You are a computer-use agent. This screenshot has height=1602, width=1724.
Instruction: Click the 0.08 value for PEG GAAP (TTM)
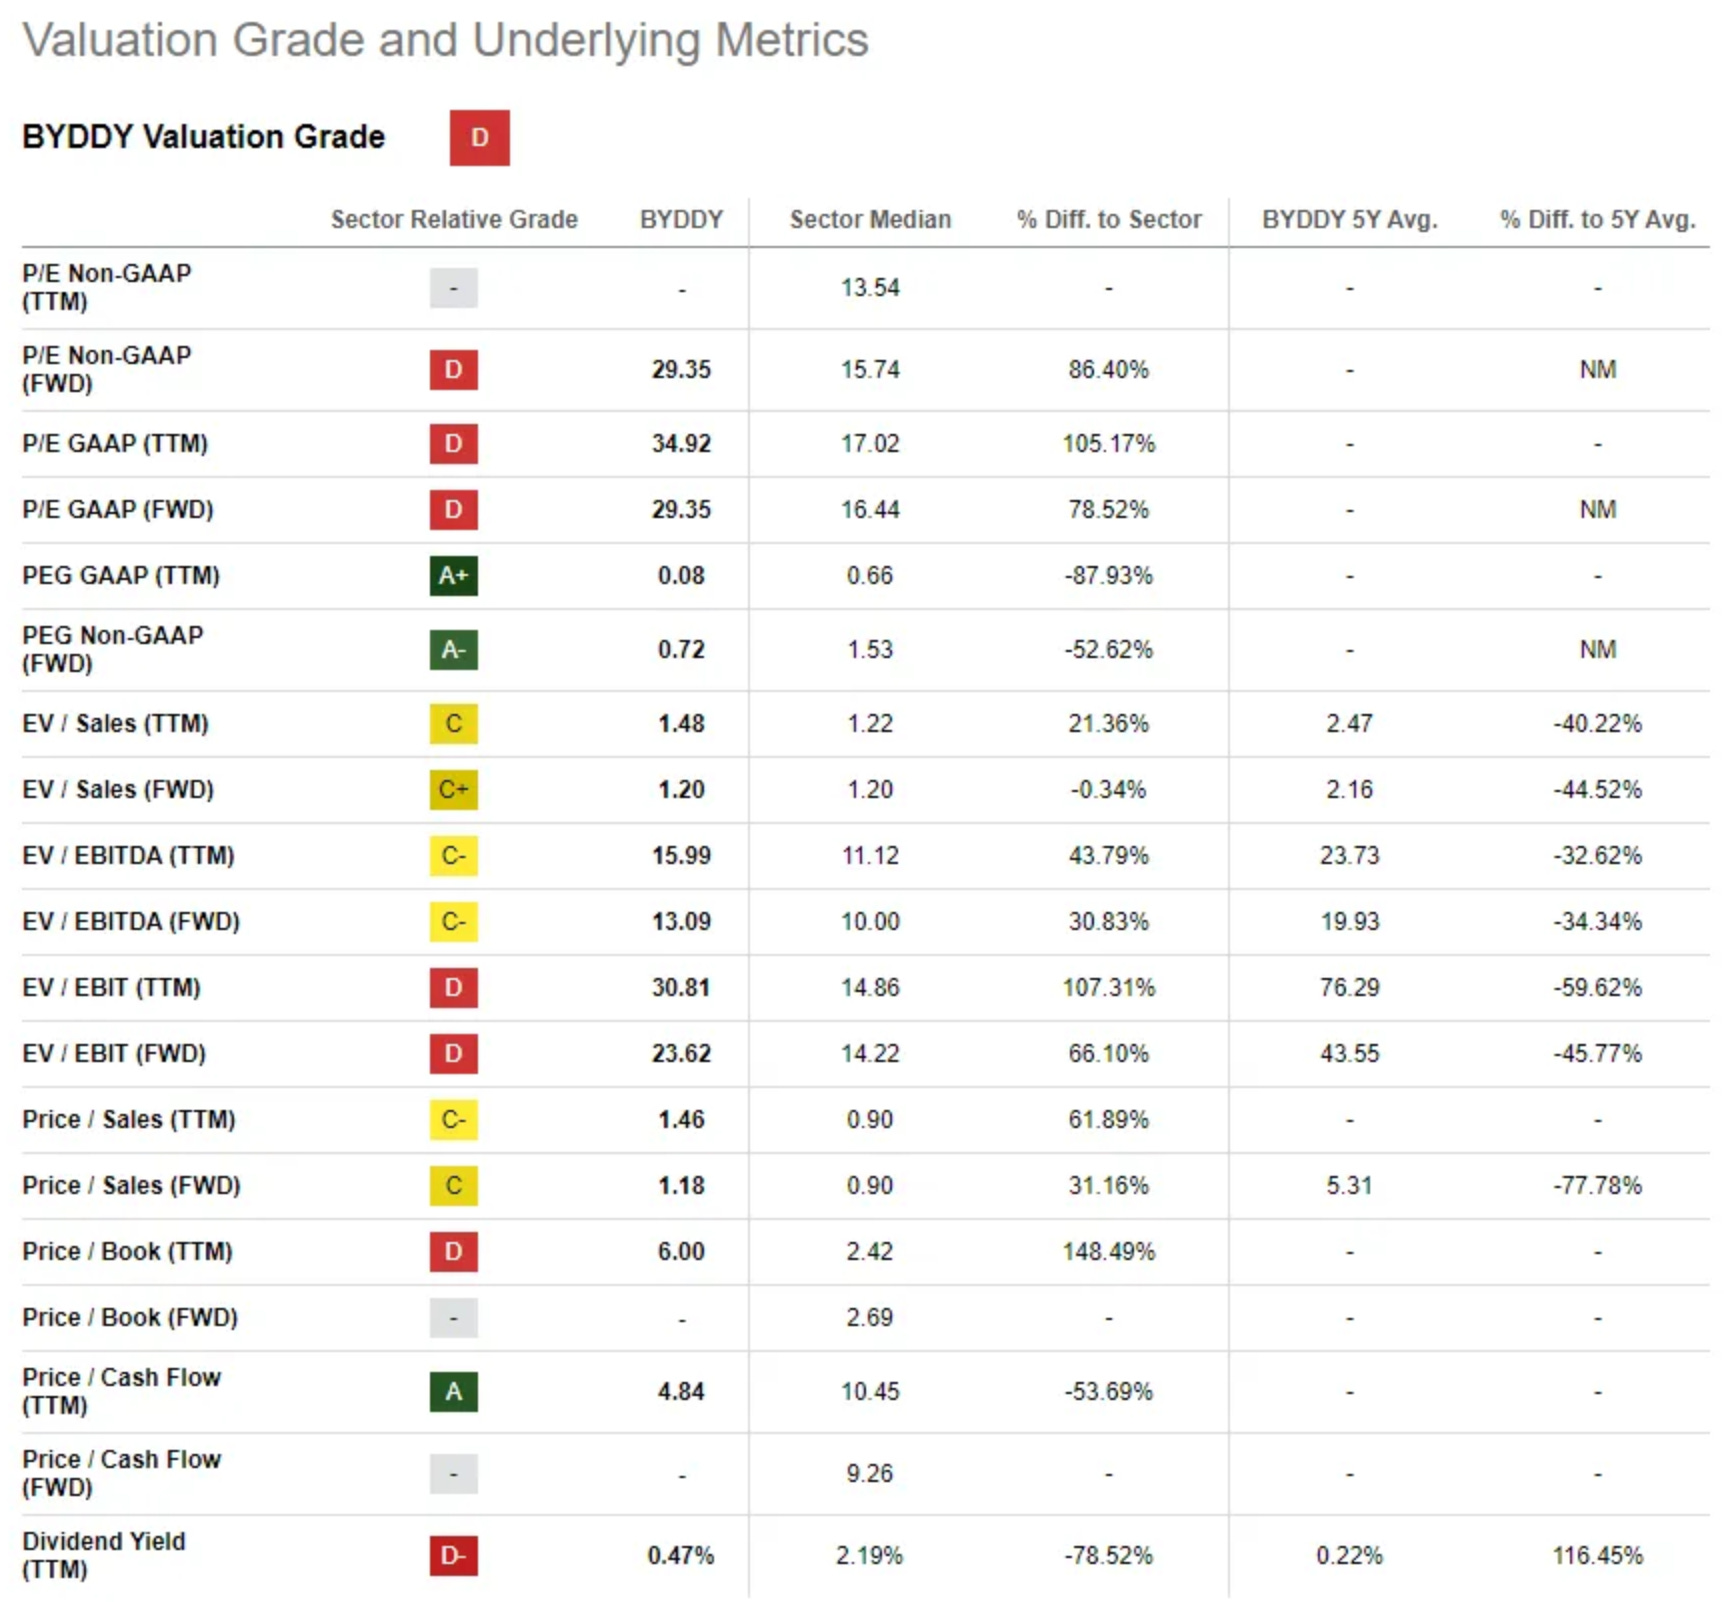[681, 576]
